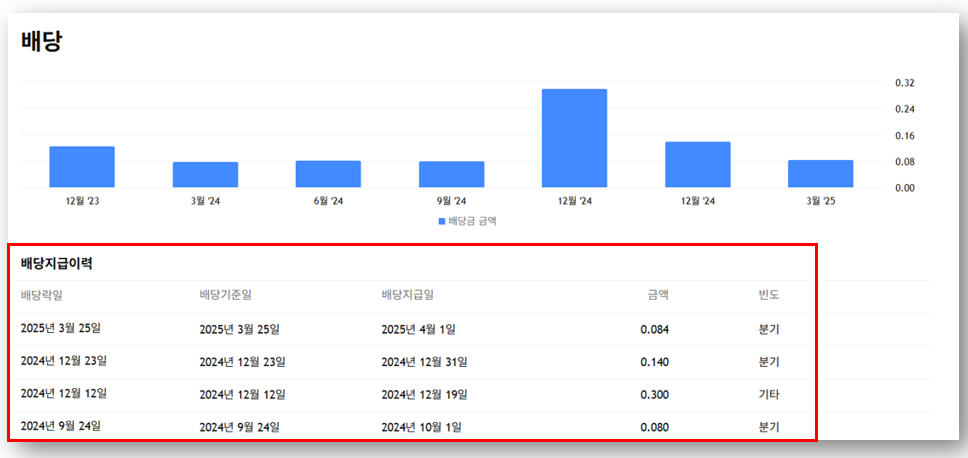Viewport: 968px width, 458px height.
Task: Click payment date 2025년 4월 1일
Action: (x=419, y=330)
